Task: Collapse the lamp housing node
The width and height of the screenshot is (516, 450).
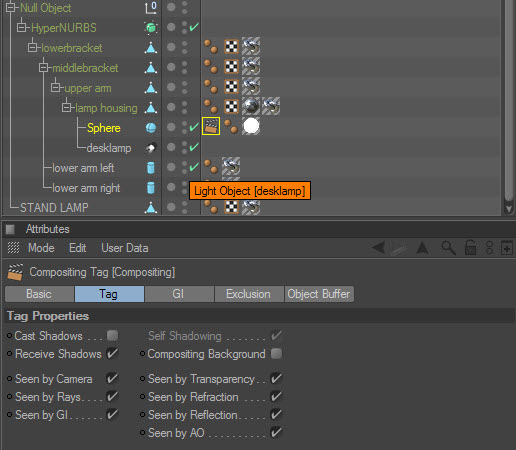Action: 66,108
